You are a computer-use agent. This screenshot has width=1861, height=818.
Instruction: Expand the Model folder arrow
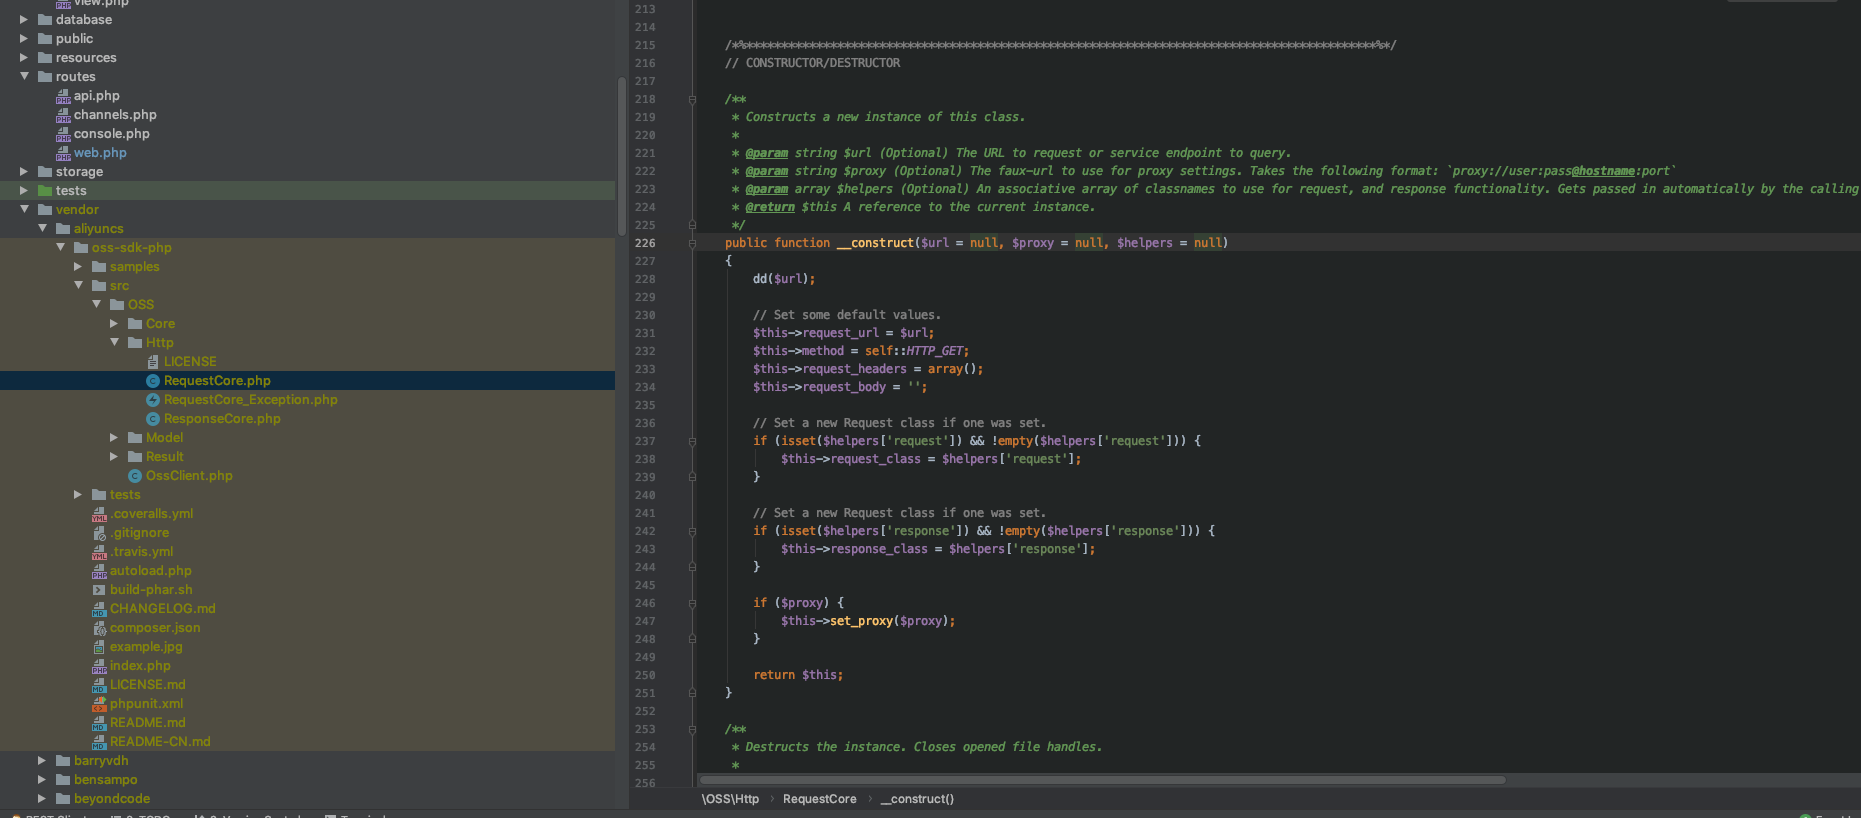(x=114, y=438)
